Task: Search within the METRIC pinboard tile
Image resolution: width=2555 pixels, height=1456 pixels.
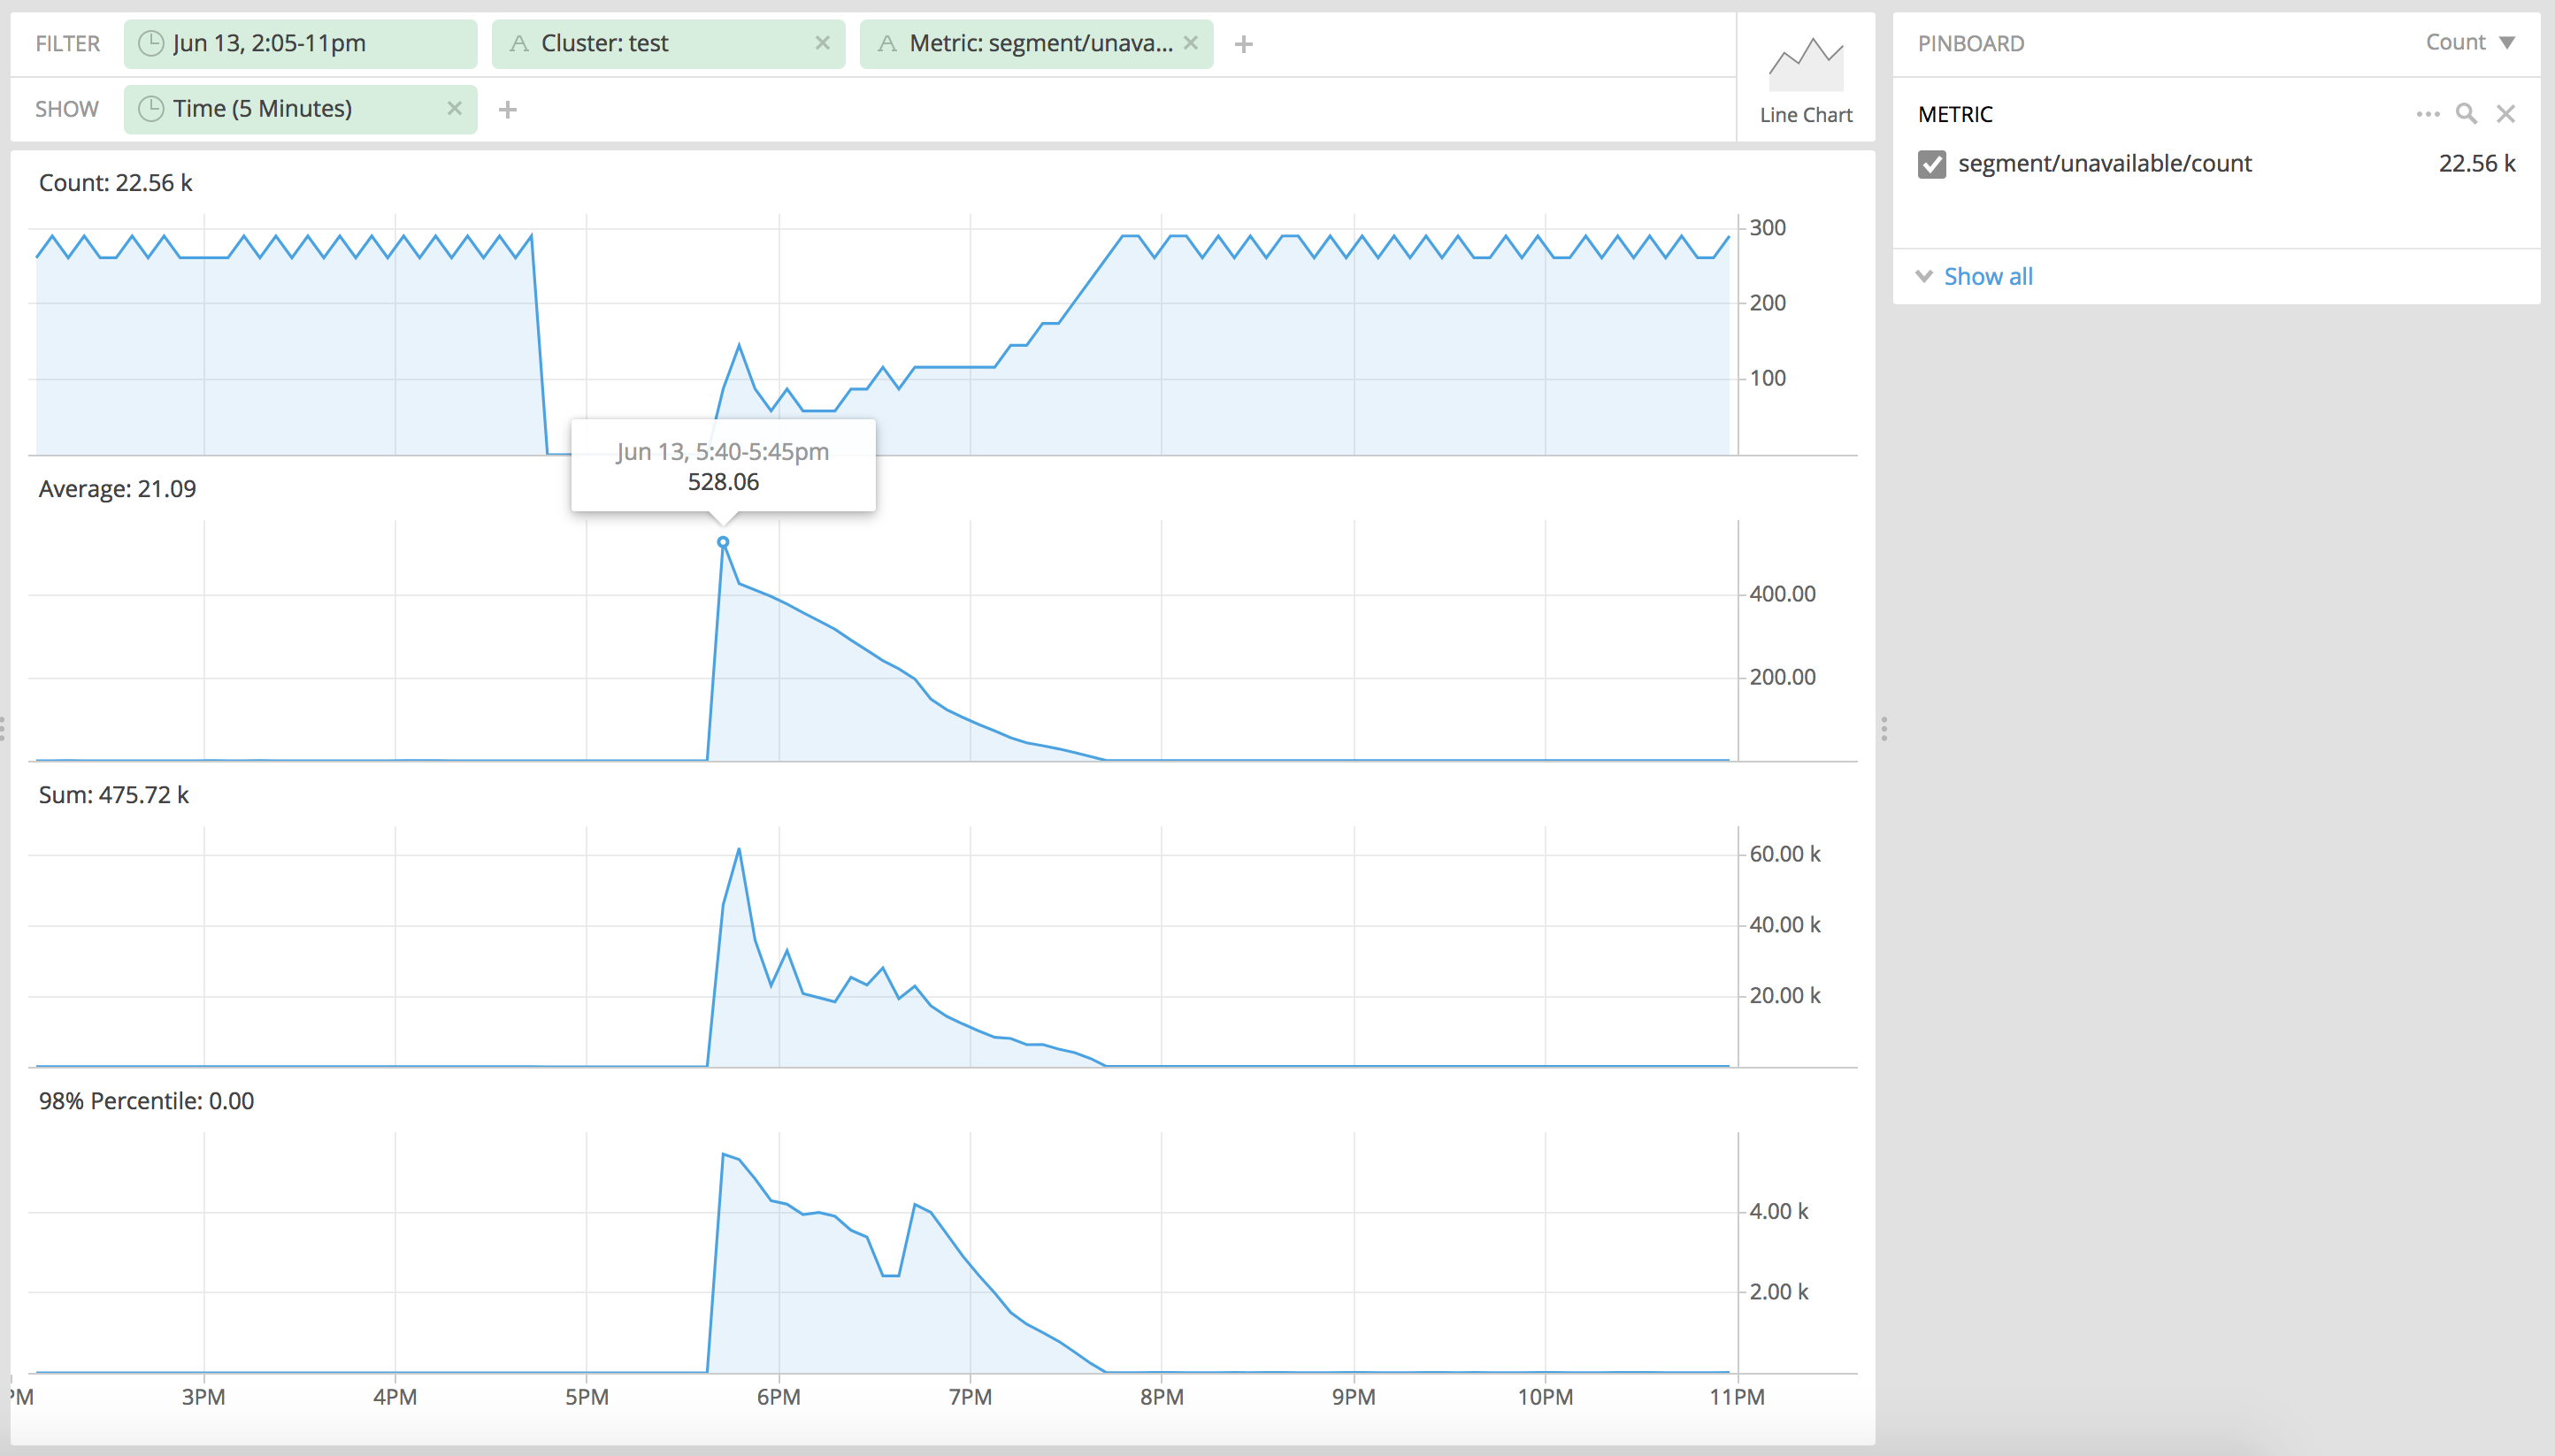Action: click(x=2467, y=114)
